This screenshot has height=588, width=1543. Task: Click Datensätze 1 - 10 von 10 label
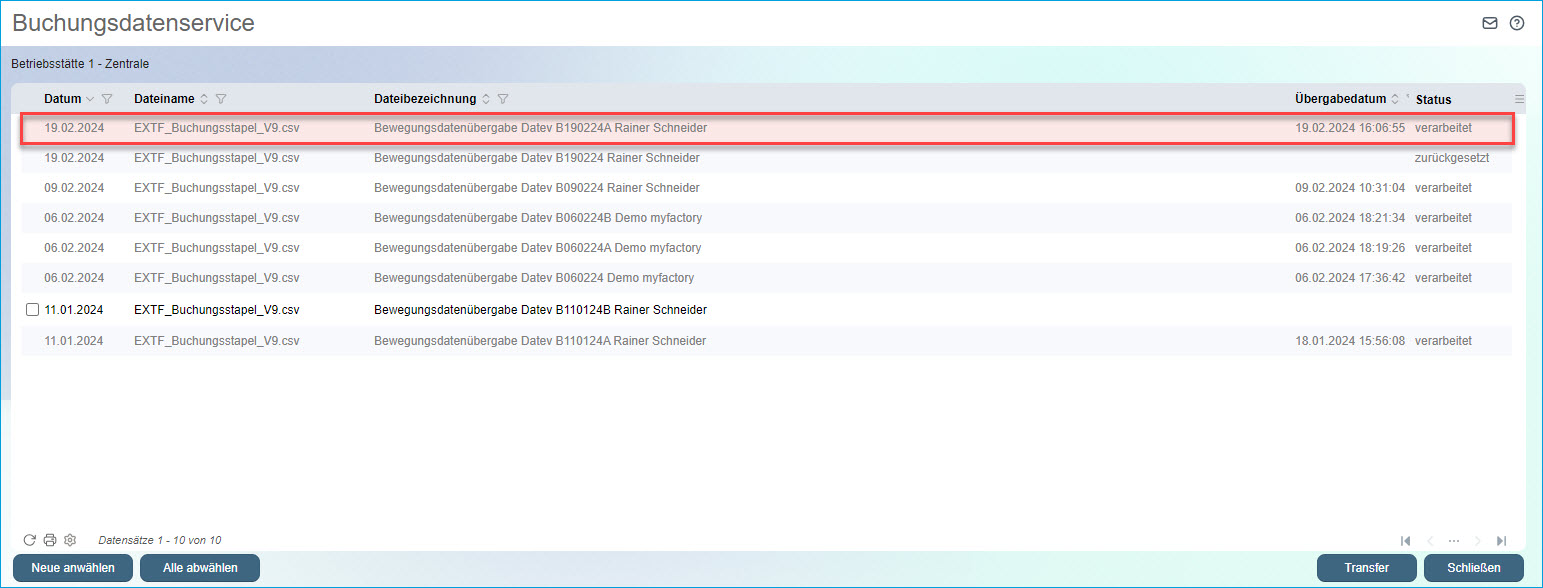pos(160,540)
